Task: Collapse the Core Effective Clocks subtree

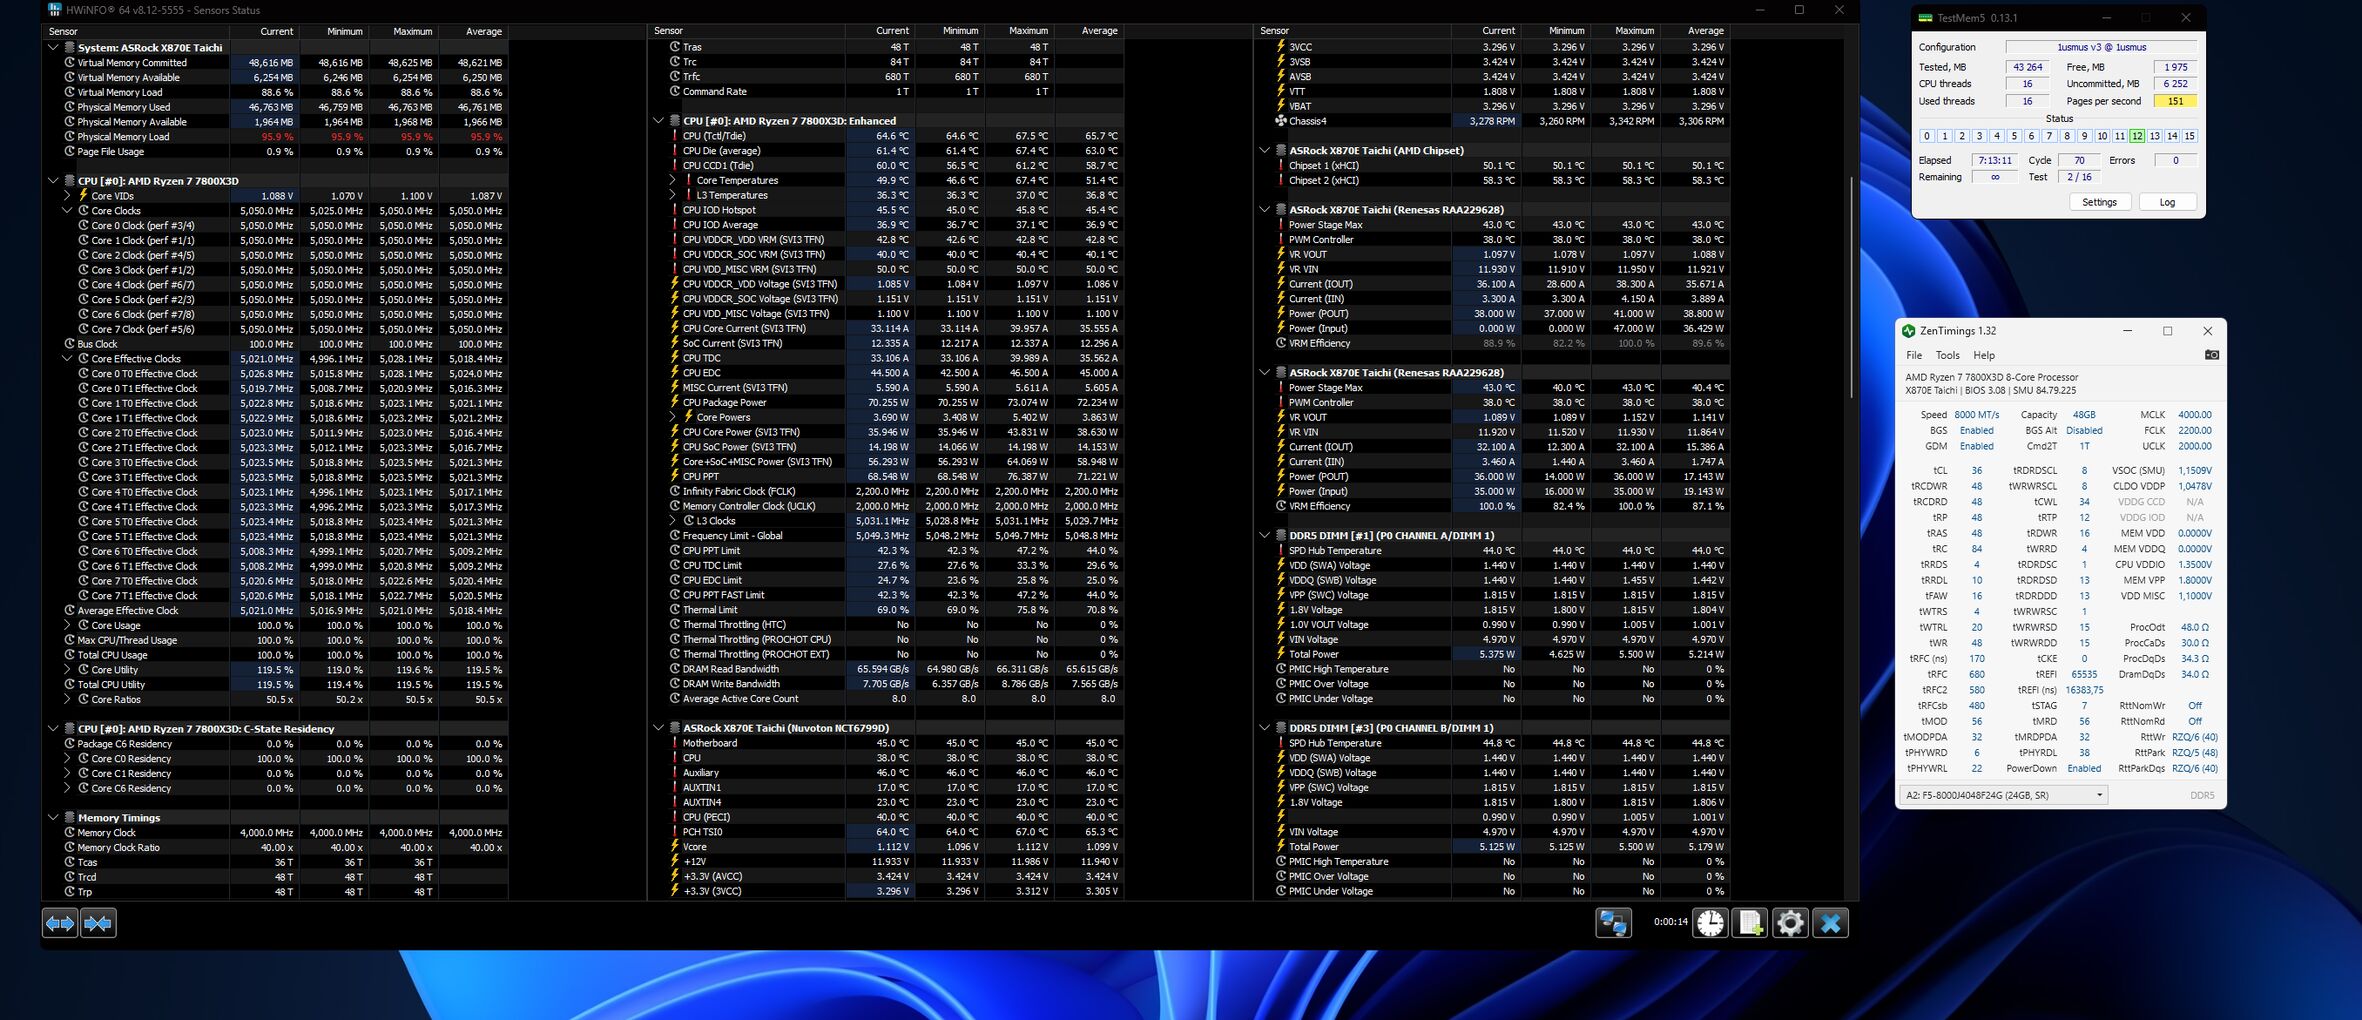Action: click(67, 359)
